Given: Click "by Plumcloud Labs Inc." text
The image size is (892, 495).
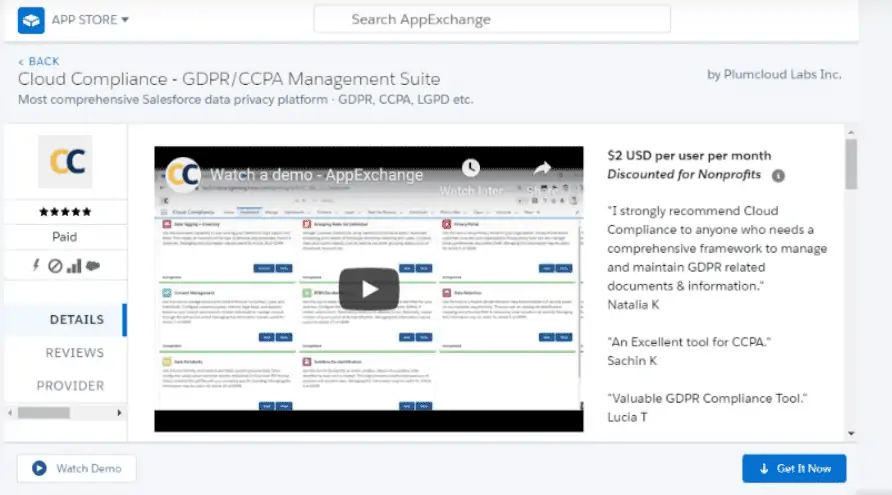Looking at the screenshot, I should click(774, 75).
